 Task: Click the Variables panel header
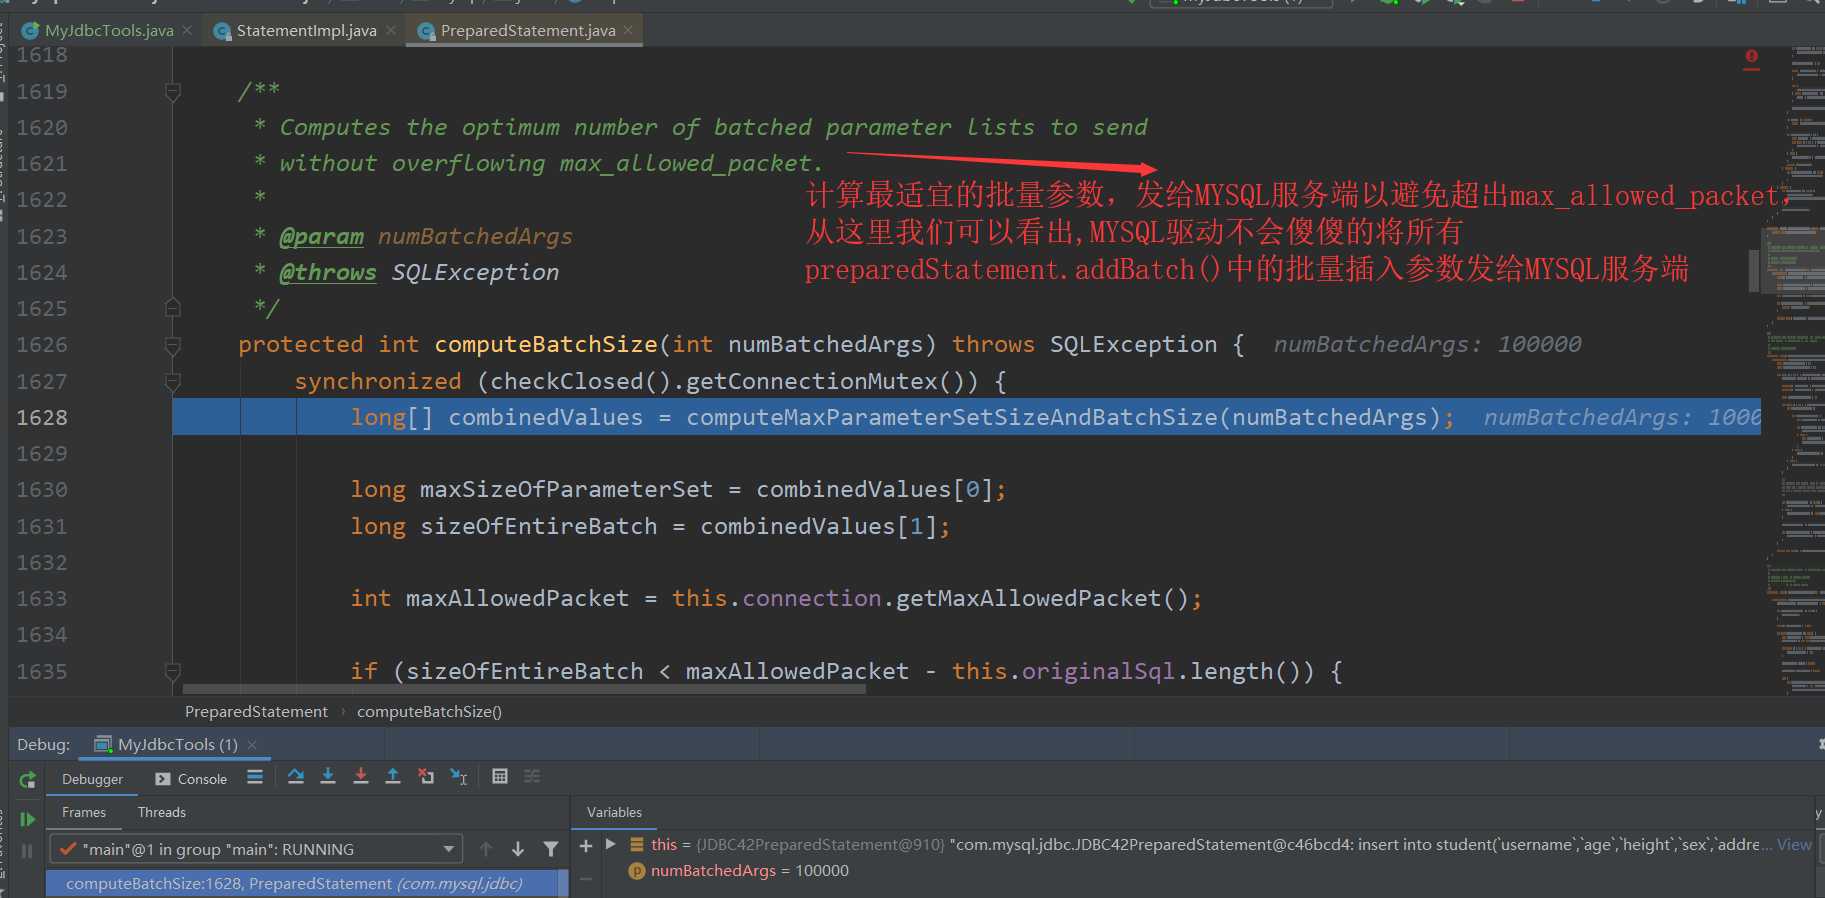point(614,812)
